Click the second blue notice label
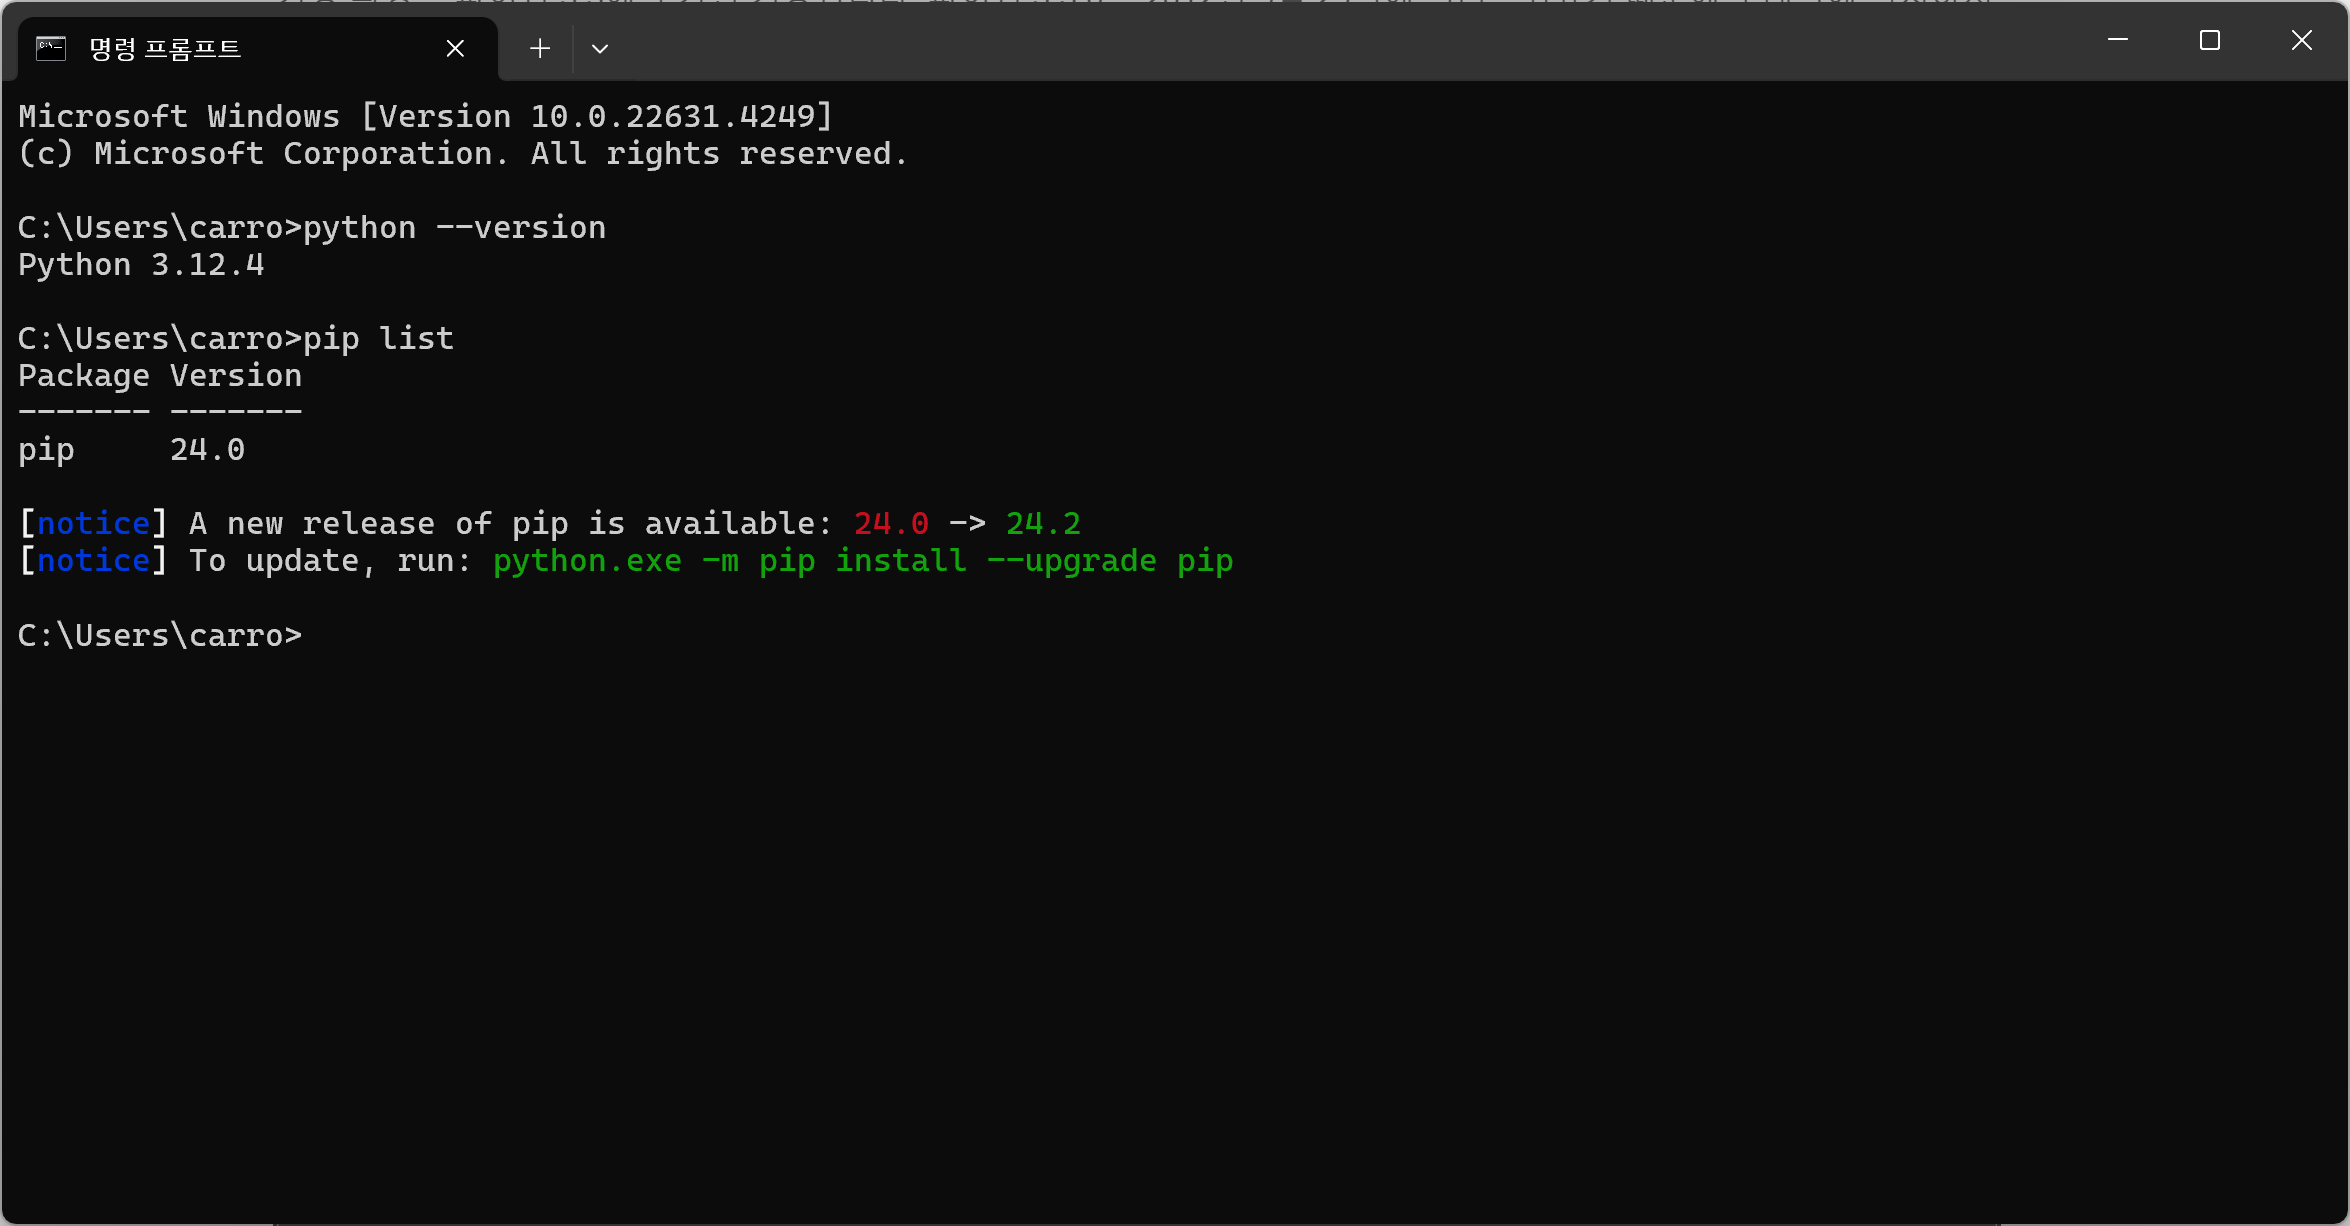The height and width of the screenshot is (1226, 2350). coord(93,561)
